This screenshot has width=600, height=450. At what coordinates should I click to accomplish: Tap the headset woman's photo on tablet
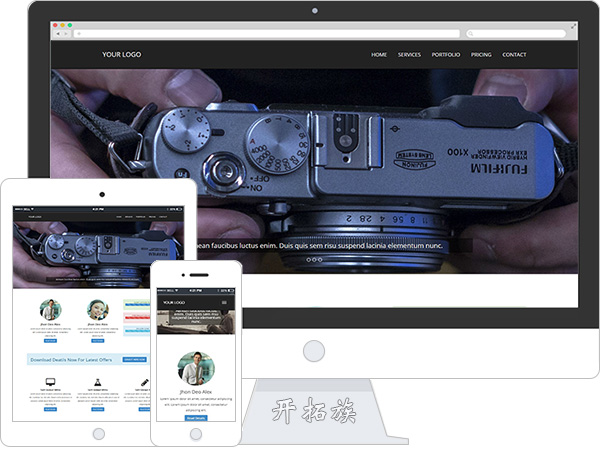[x=98, y=310]
